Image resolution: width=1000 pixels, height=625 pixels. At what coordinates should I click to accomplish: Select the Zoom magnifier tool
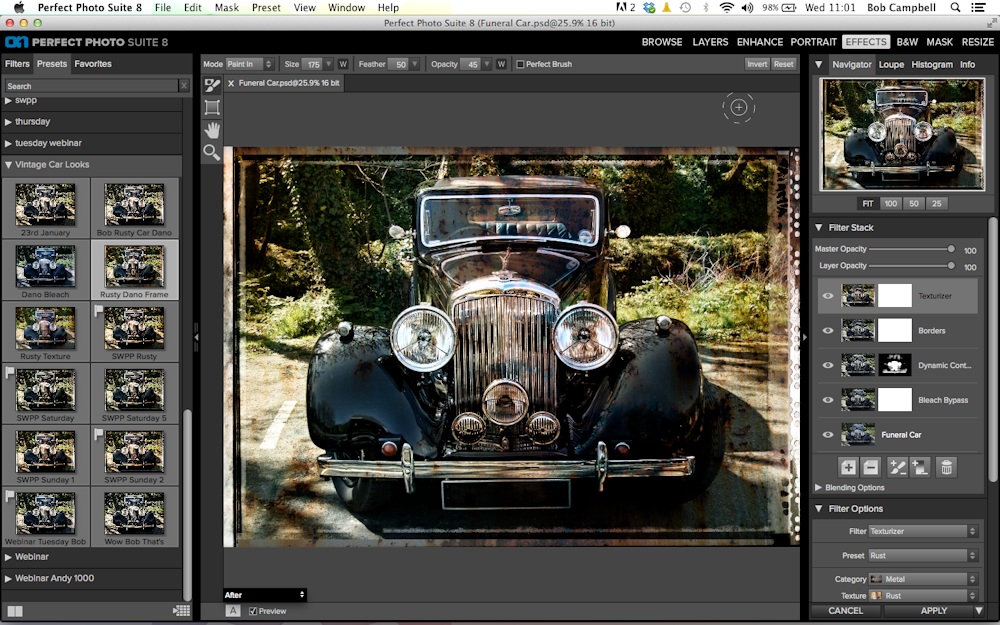click(x=212, y=152)
